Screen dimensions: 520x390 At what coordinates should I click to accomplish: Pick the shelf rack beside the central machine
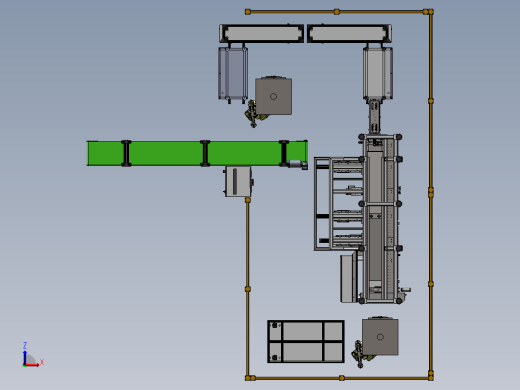pos(338,204)
